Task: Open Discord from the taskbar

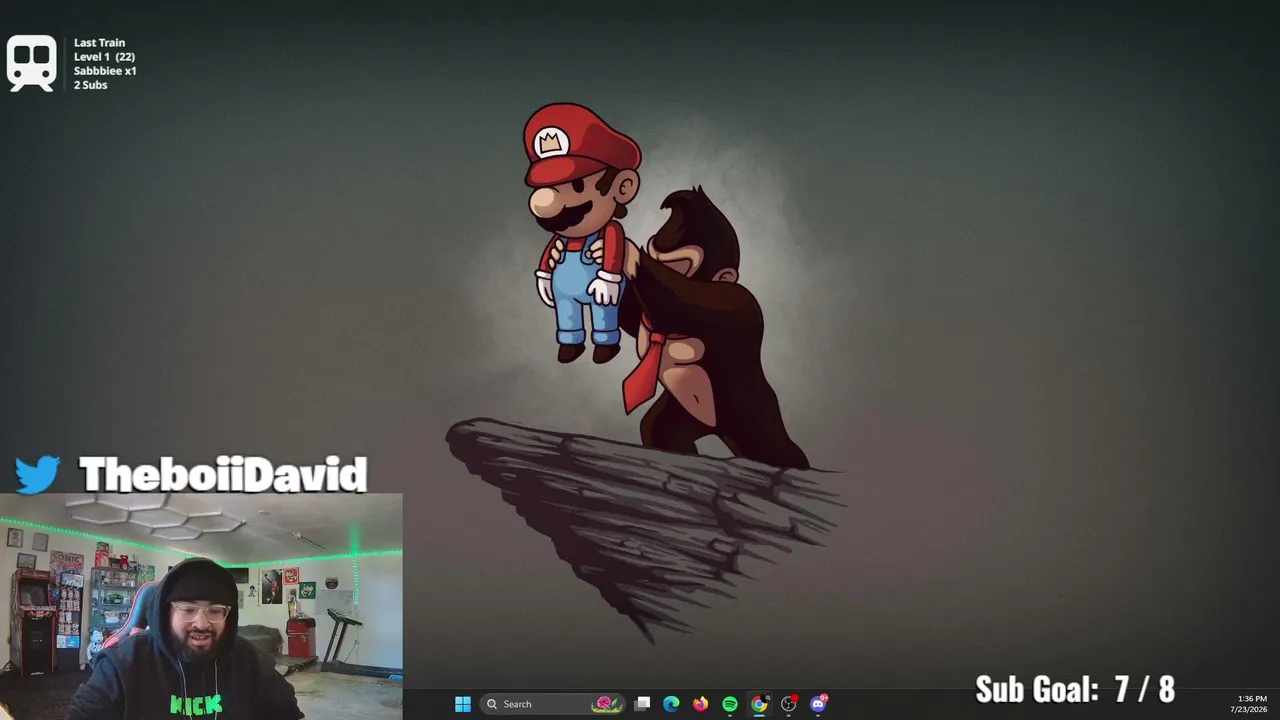Action: click(819, 704)
